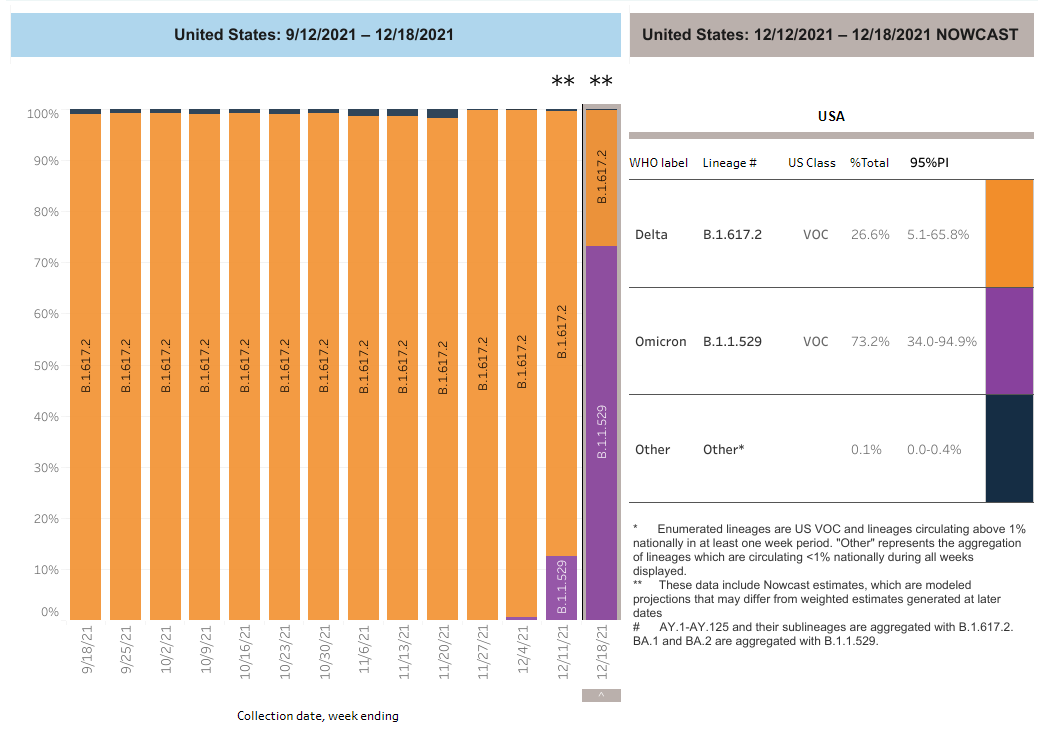Select the orange Delta color swatch in table

tap(1009, 233)
